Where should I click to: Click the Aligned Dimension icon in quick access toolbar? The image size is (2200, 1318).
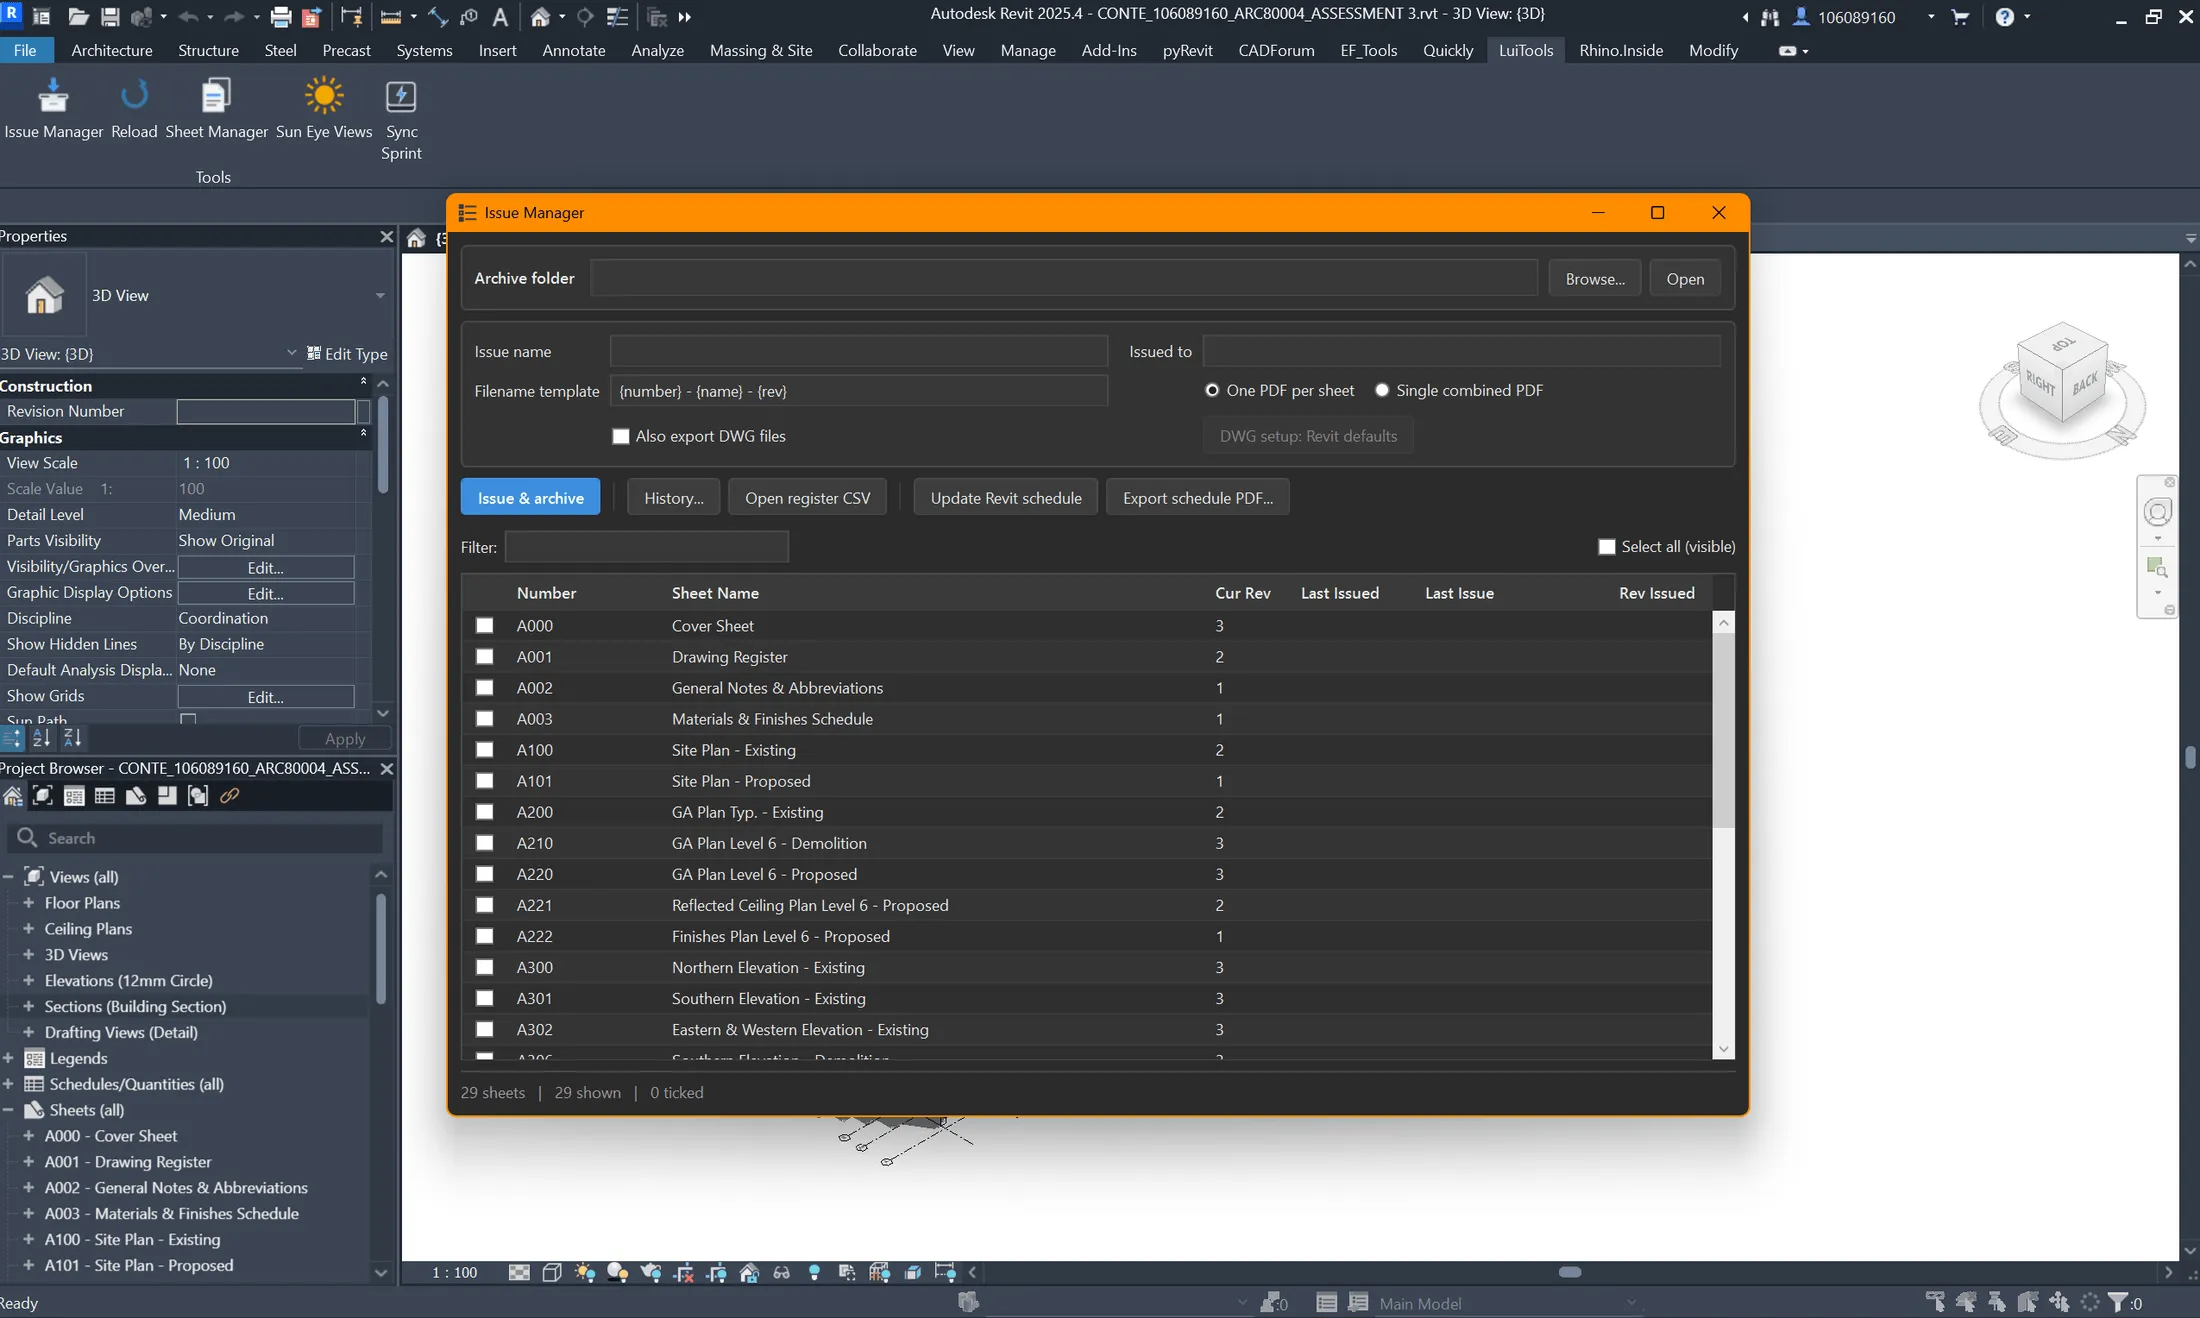coord(438,17)
